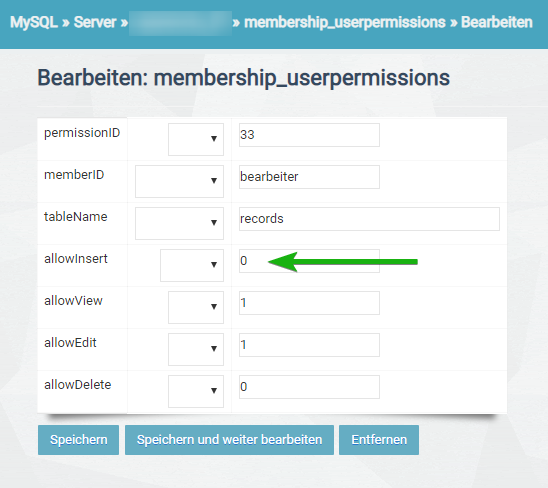Click the Speichern button

pyautogui.click(x=78, y=440)
